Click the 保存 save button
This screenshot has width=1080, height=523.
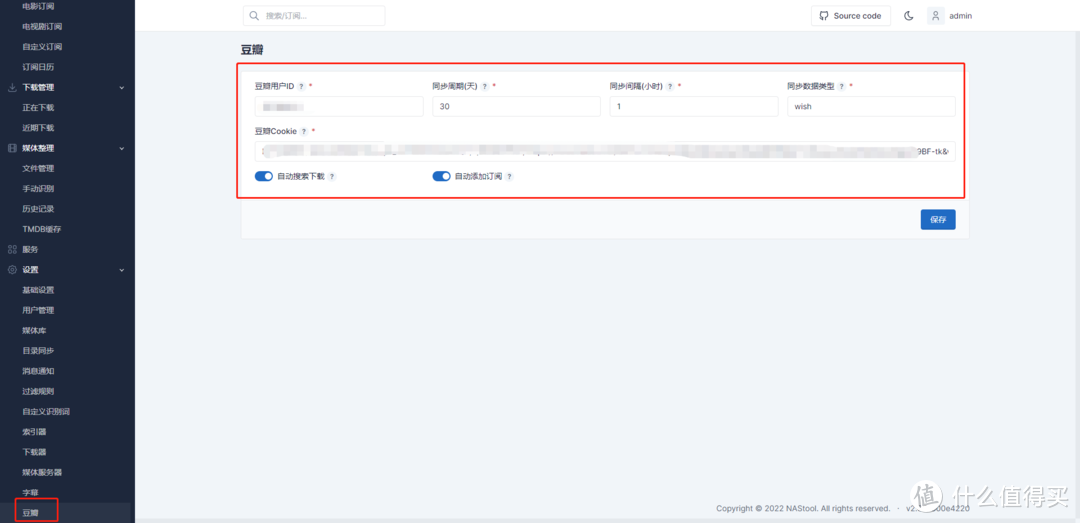point(937,219)
